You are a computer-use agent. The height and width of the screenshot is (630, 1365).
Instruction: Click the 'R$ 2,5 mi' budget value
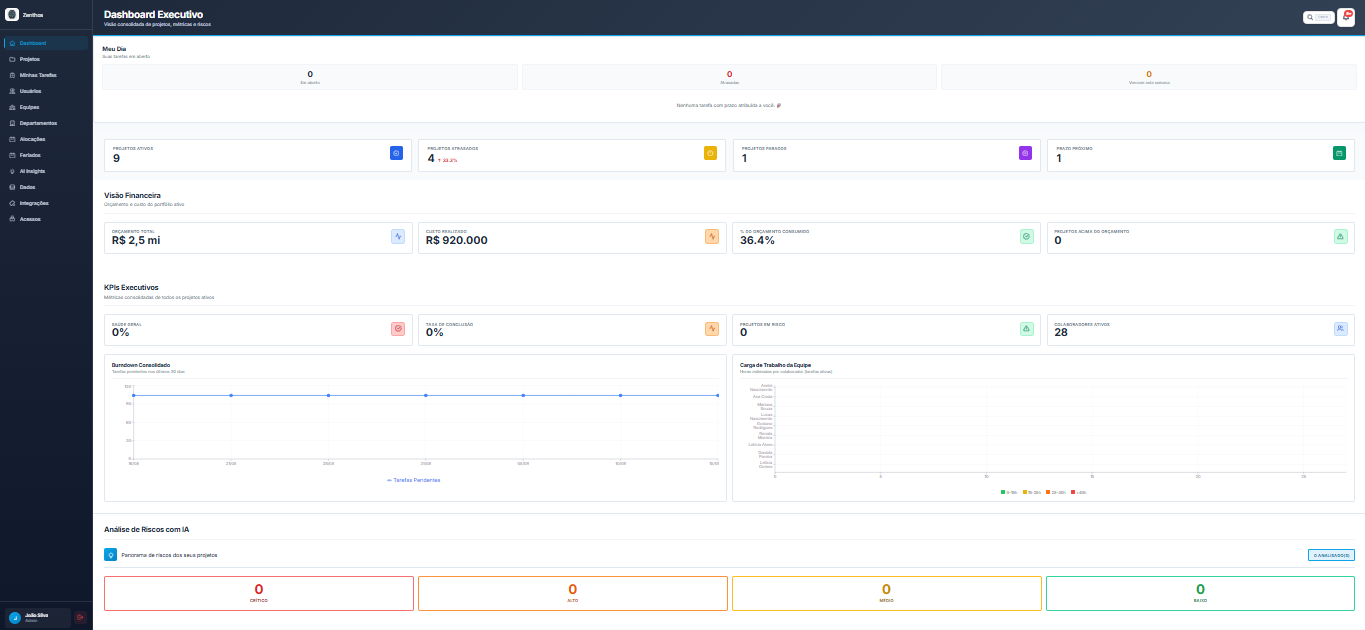[136, 240]
